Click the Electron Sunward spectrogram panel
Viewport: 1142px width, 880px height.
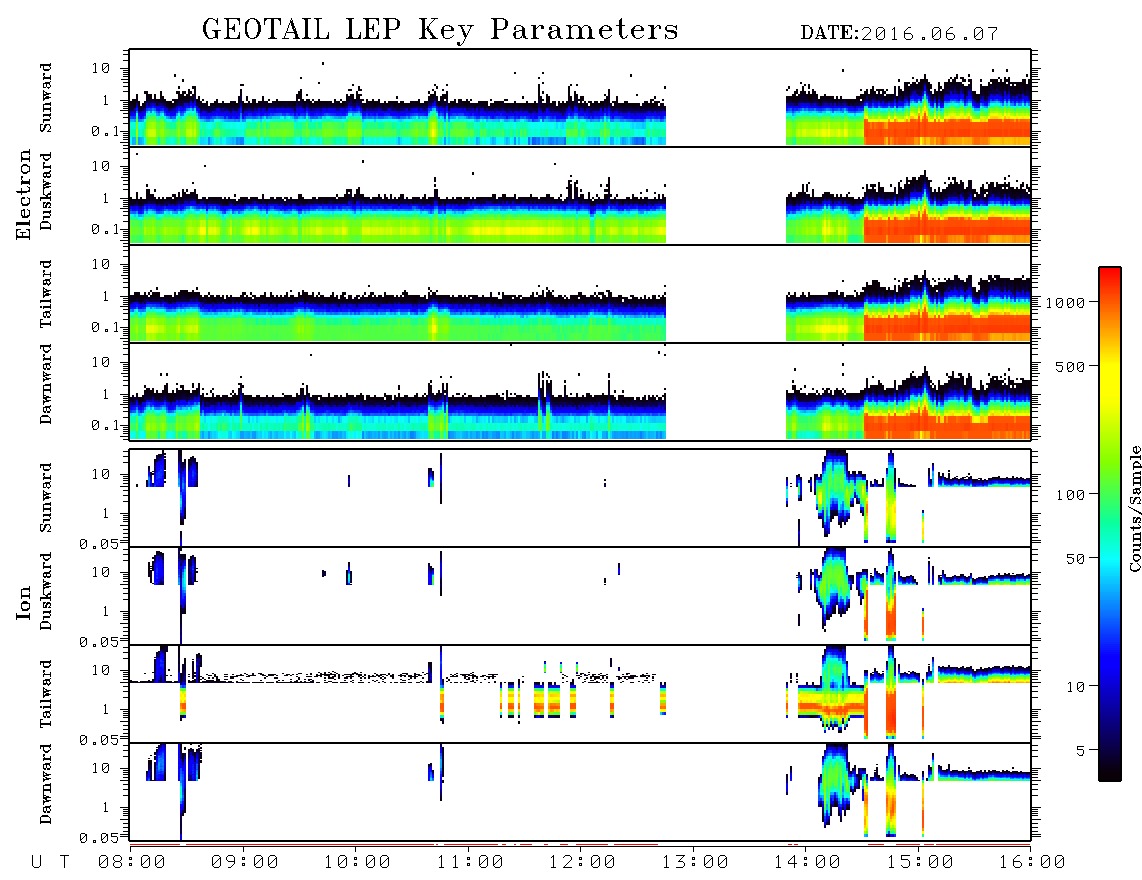580,98
